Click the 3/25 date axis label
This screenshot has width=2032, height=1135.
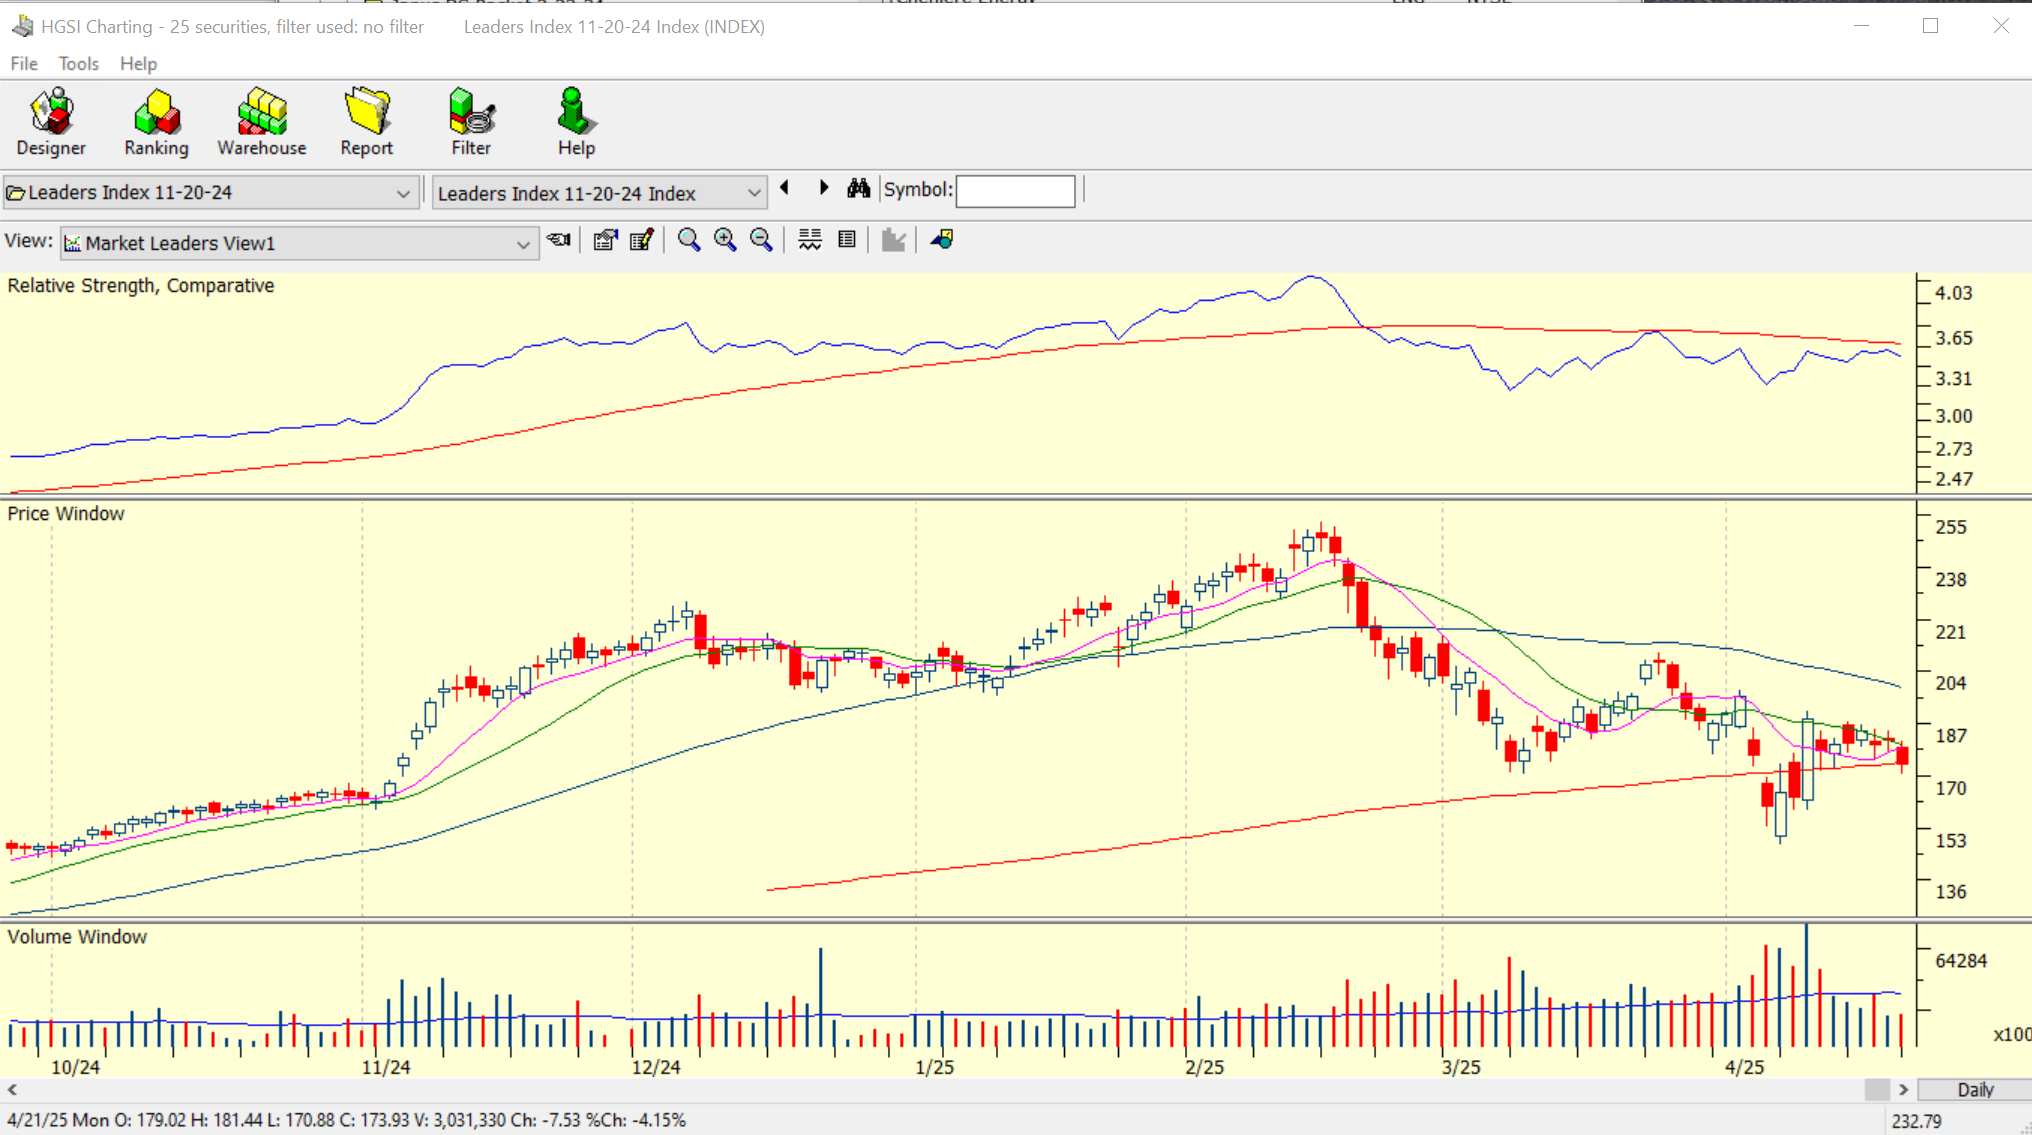pos(1461,1067)
